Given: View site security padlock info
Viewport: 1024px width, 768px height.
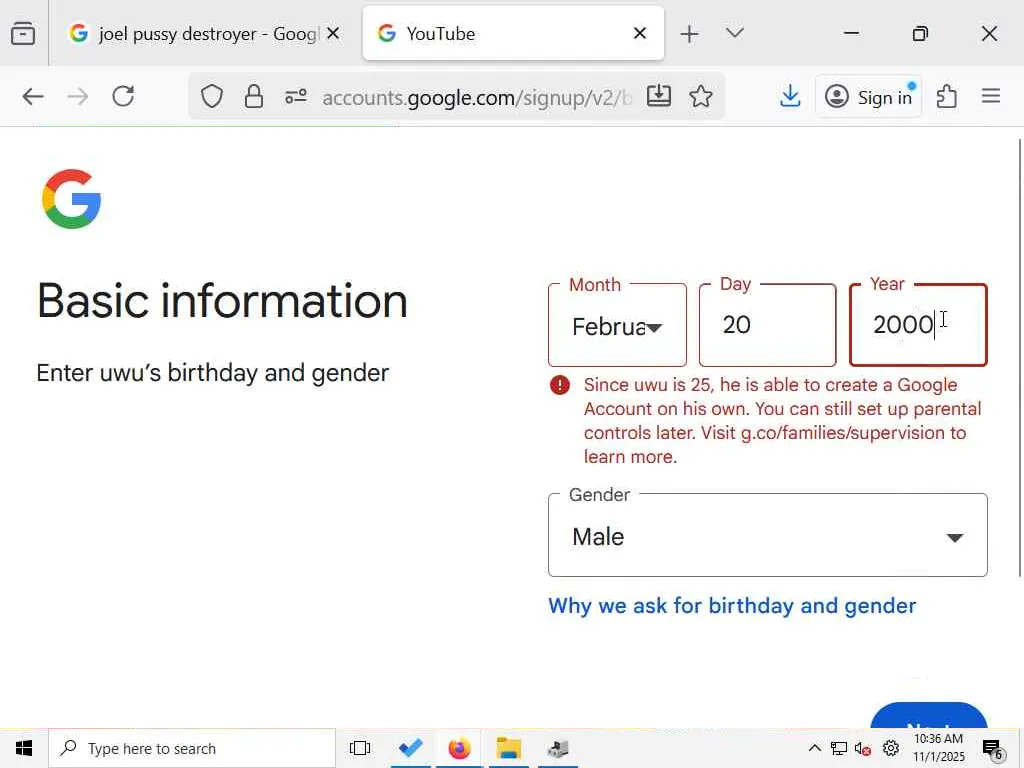Looking at the screenshot, I should pos(253,97).
